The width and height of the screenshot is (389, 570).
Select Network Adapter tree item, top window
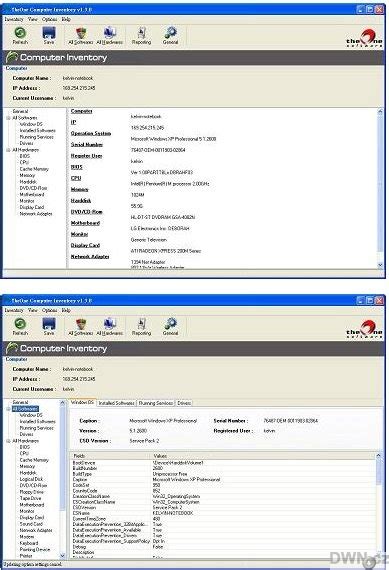coord(36,214)
